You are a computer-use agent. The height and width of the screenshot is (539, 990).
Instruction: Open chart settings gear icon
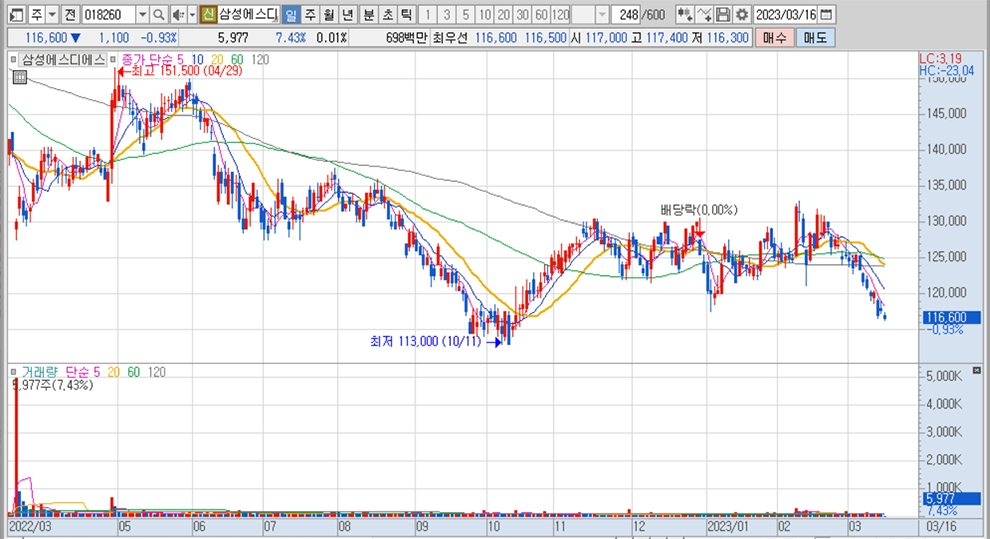tap(741, 15)
